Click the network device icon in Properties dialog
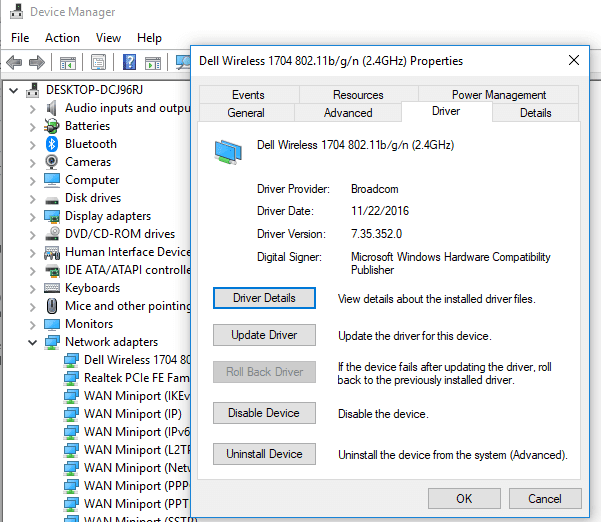 [x=228, y=153]
